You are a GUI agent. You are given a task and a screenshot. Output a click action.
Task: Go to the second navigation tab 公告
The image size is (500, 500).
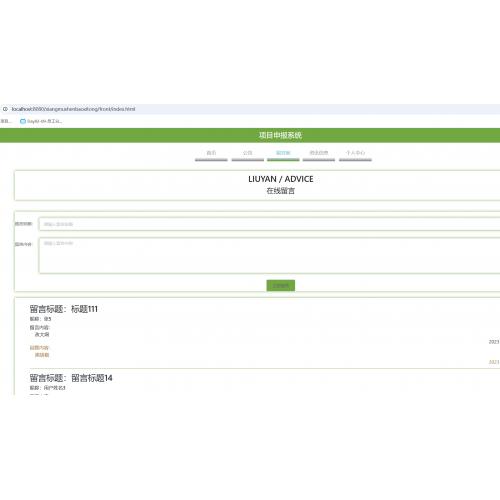coord(247,153)
